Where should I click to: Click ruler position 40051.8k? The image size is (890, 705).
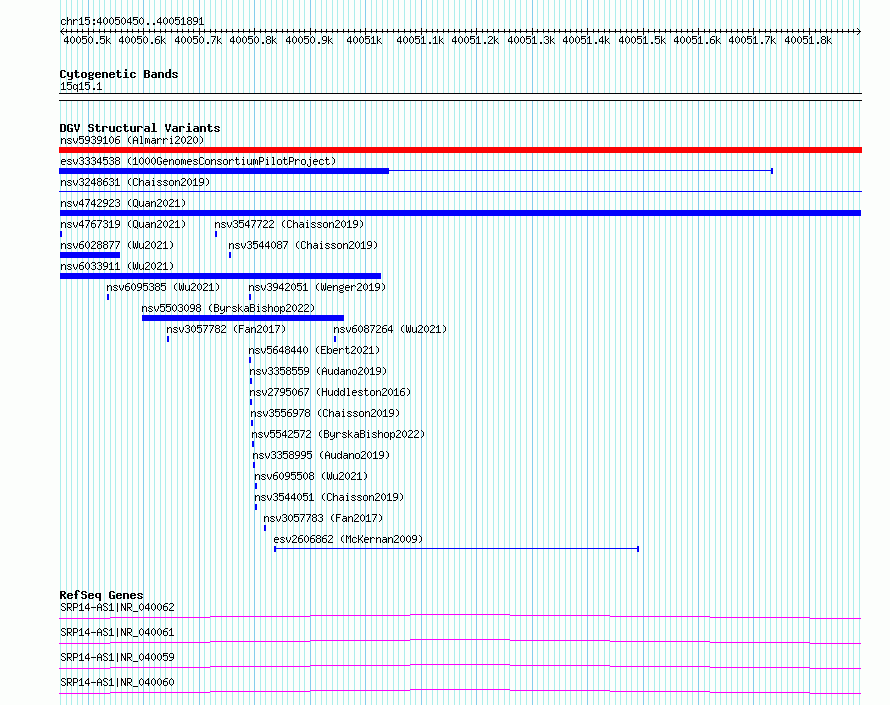(x=808, y=40)
